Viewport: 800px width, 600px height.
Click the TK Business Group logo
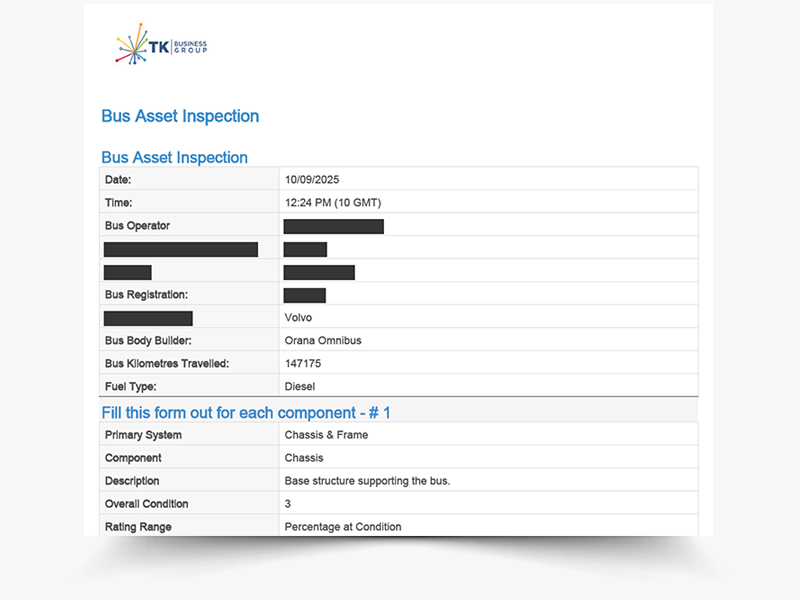click(x=160, y=45)
